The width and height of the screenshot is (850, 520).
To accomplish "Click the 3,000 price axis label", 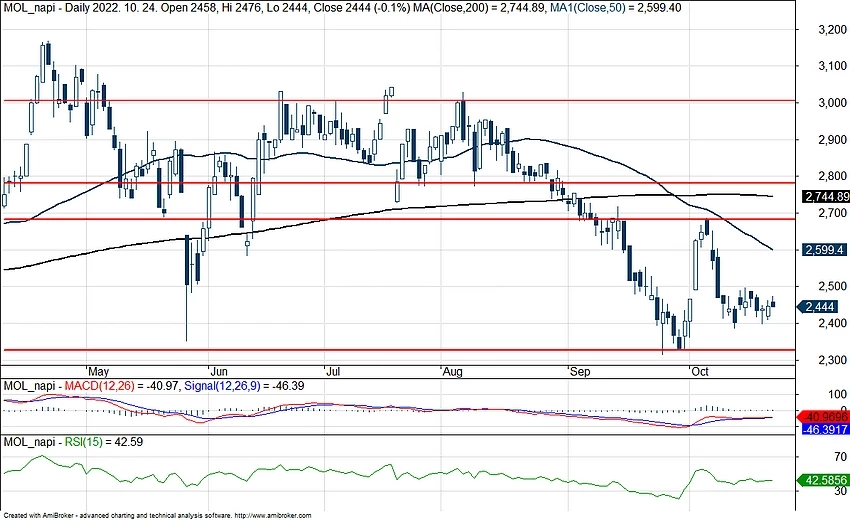I will pos(832,103).
